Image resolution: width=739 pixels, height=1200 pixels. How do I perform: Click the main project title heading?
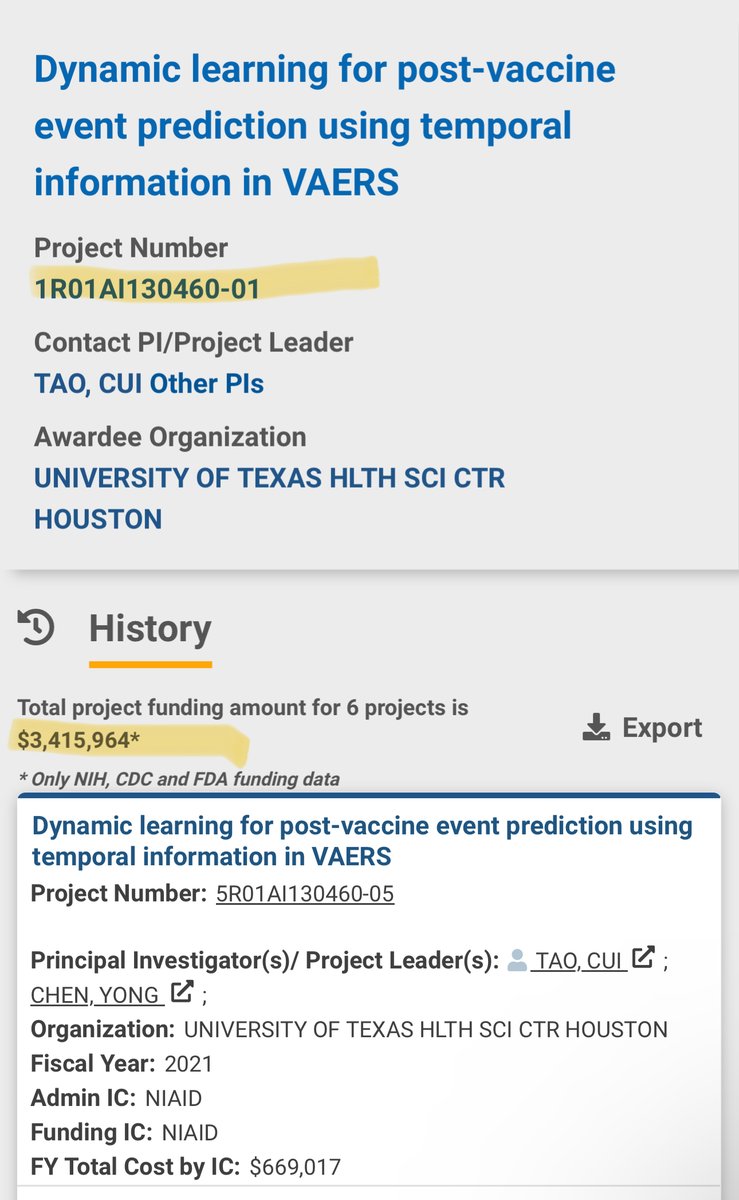[324, 126]
